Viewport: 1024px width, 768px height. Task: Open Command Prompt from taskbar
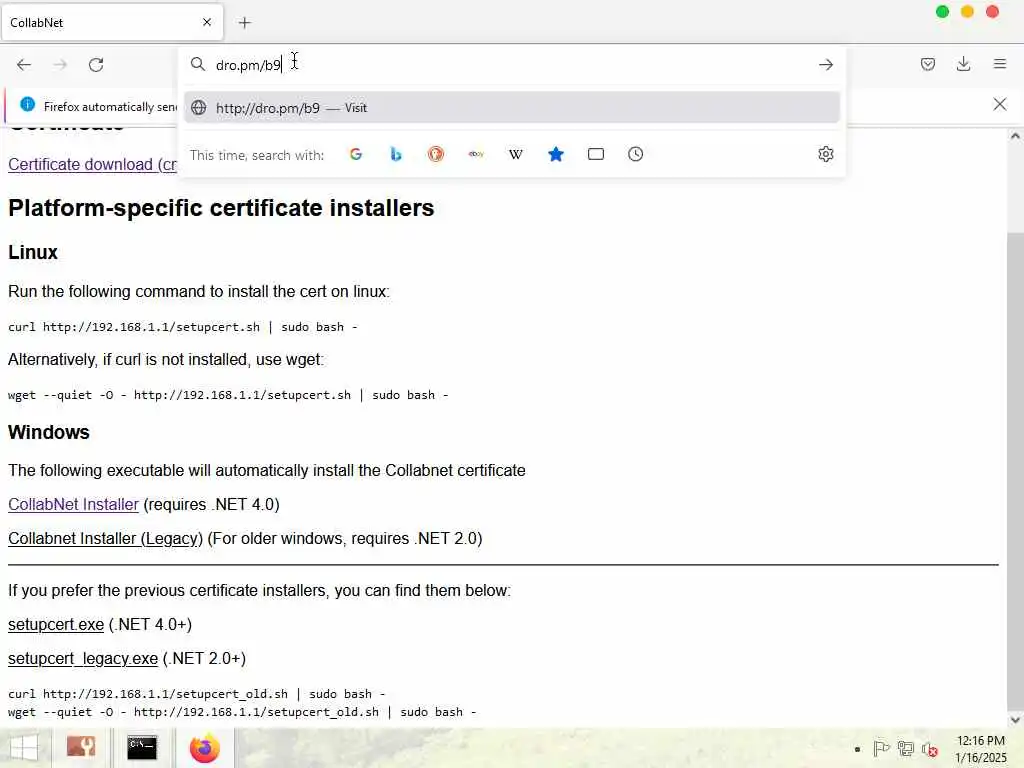[142, 748]
